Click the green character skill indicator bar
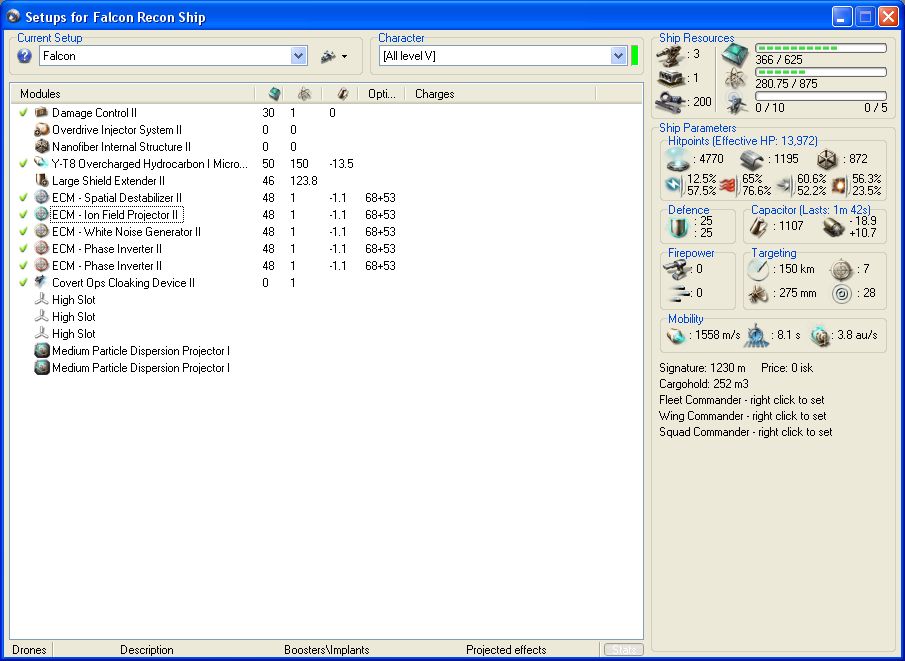Screen dimensions: 905x661 coord(635,56)
